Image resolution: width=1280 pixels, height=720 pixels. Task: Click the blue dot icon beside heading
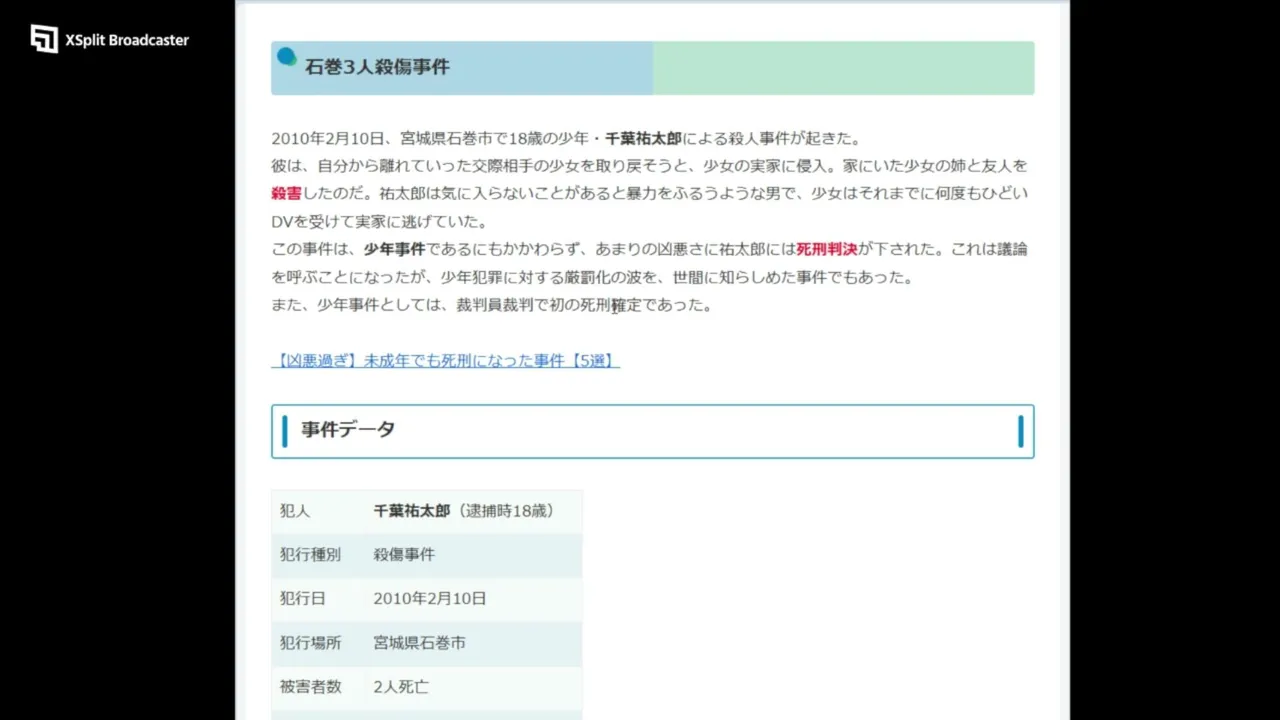click(x=286, y=57)
